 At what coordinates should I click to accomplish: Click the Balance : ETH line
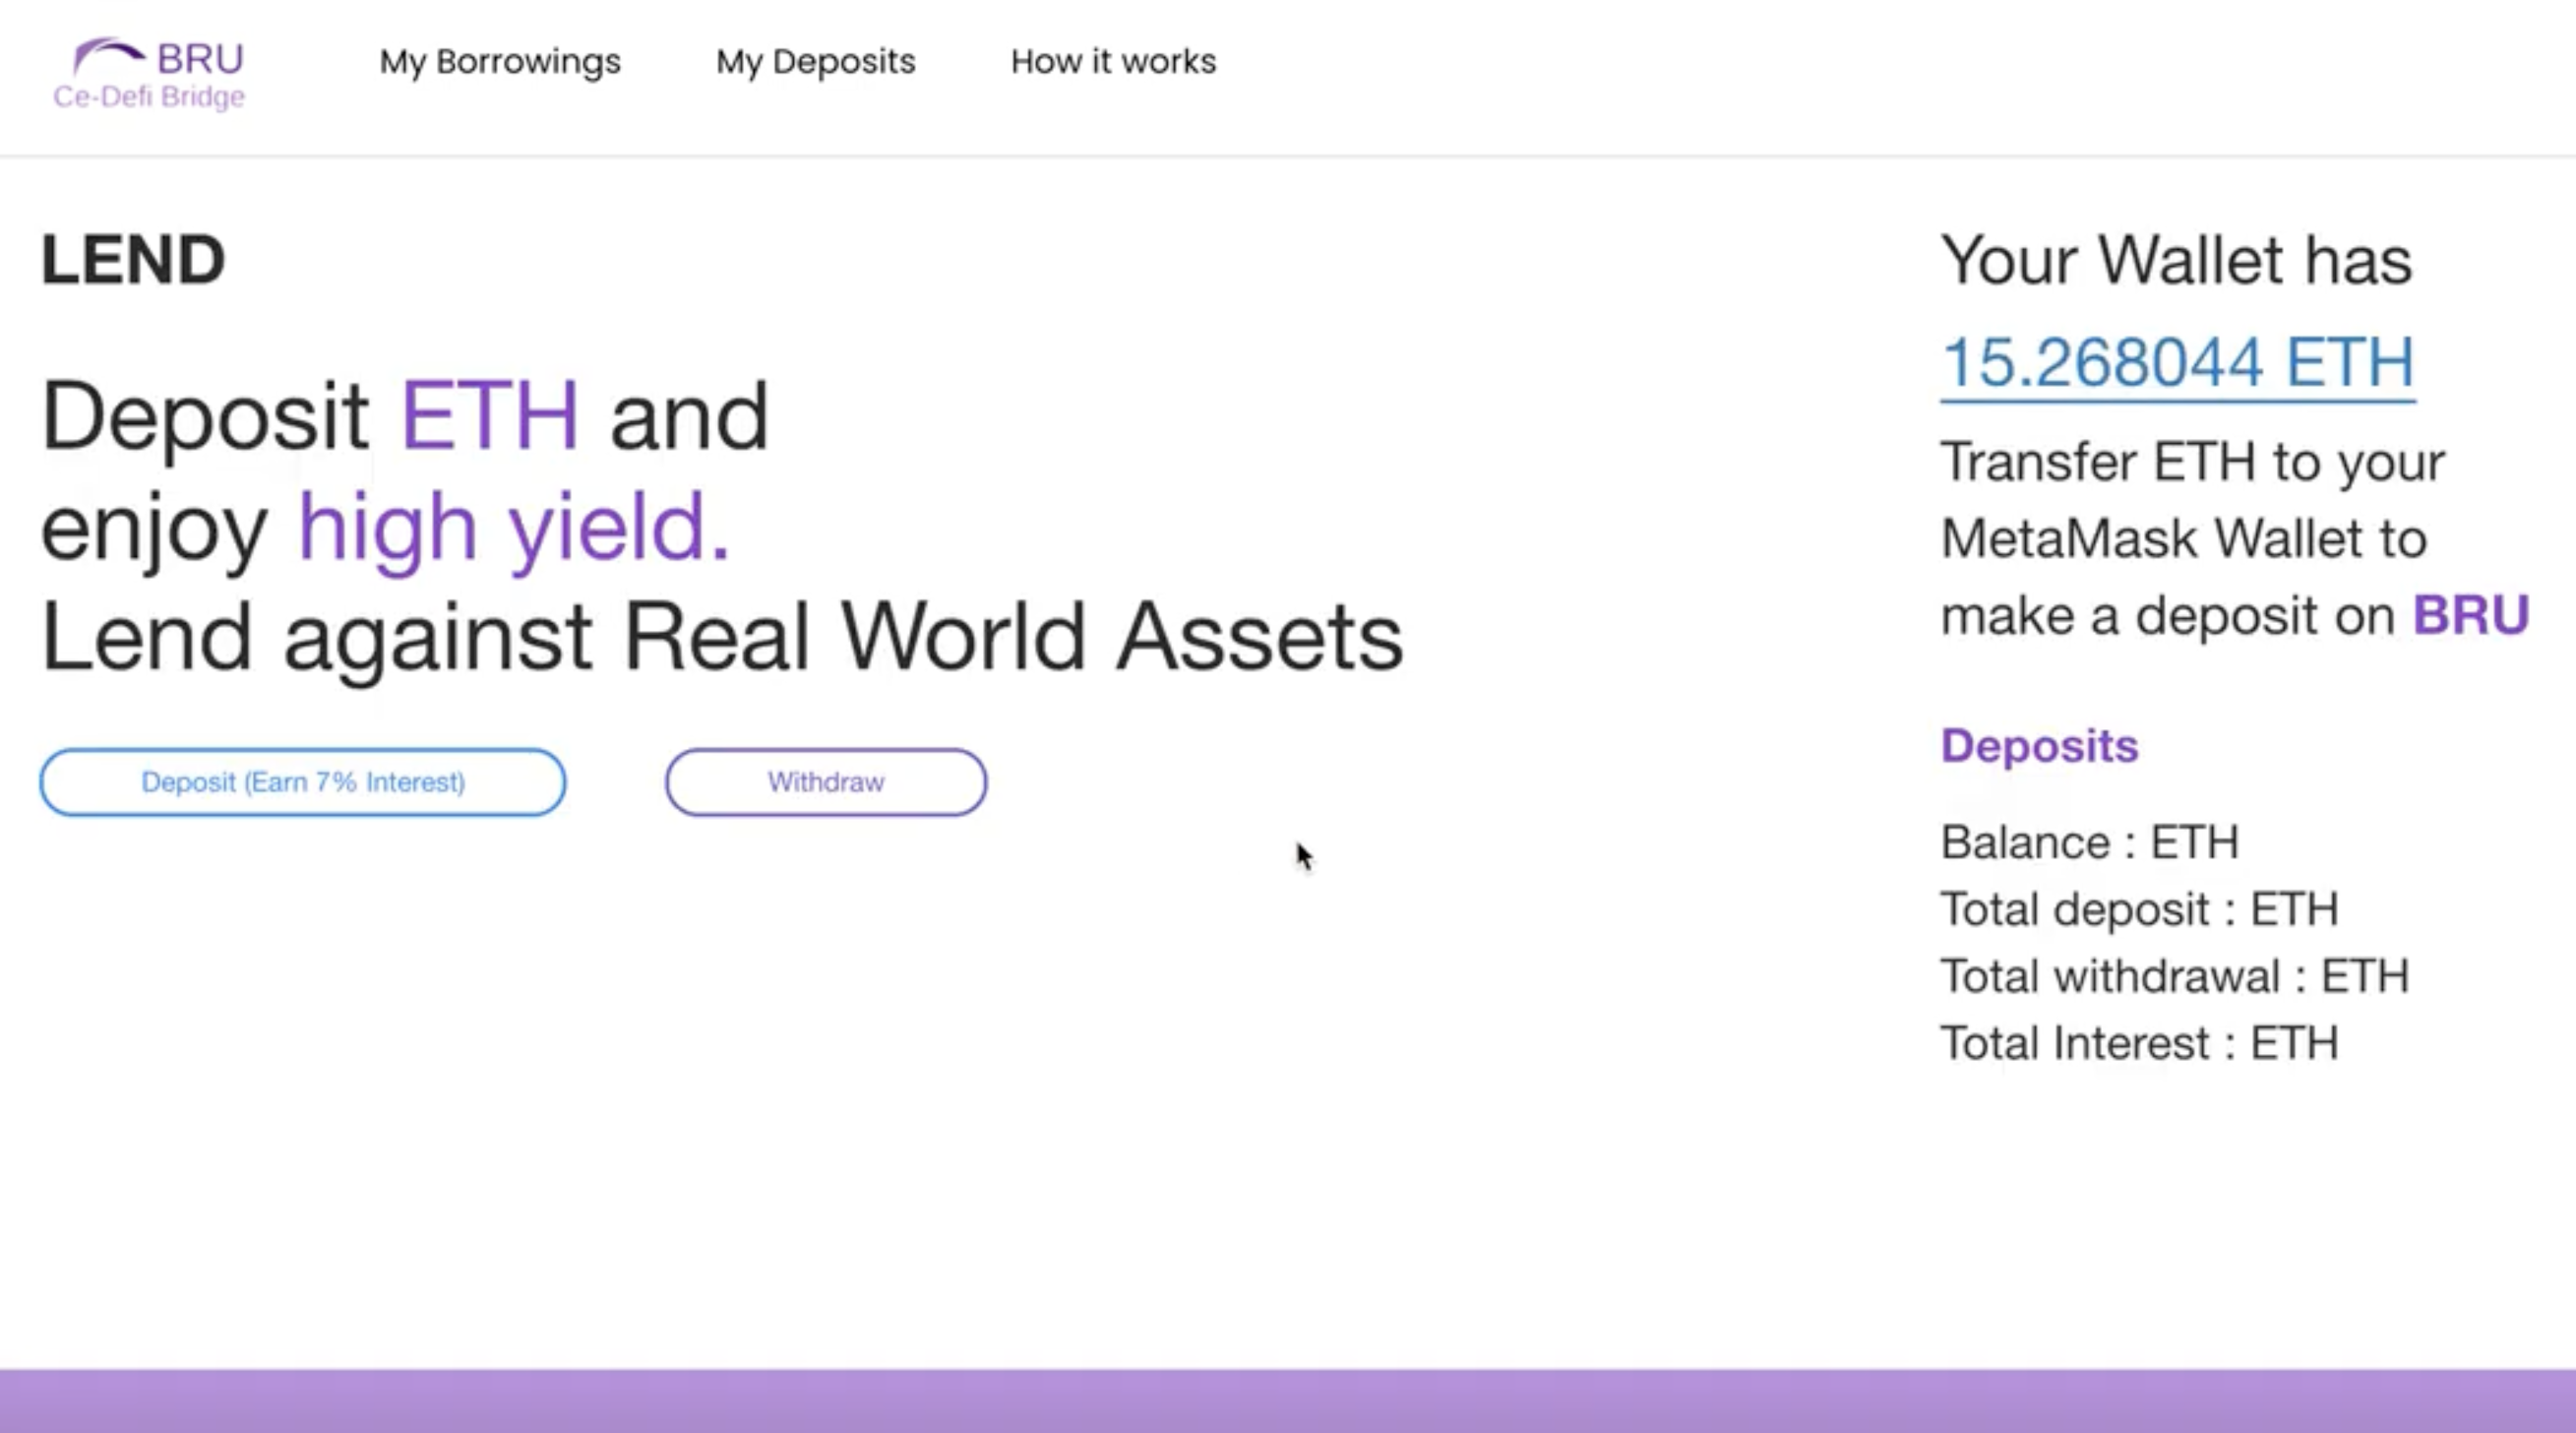pyautogui.click(x=2089, y=842)
